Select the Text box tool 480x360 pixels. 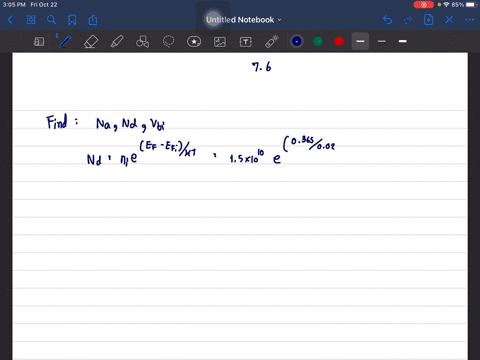pyautogui.click(x=246, y=42)
